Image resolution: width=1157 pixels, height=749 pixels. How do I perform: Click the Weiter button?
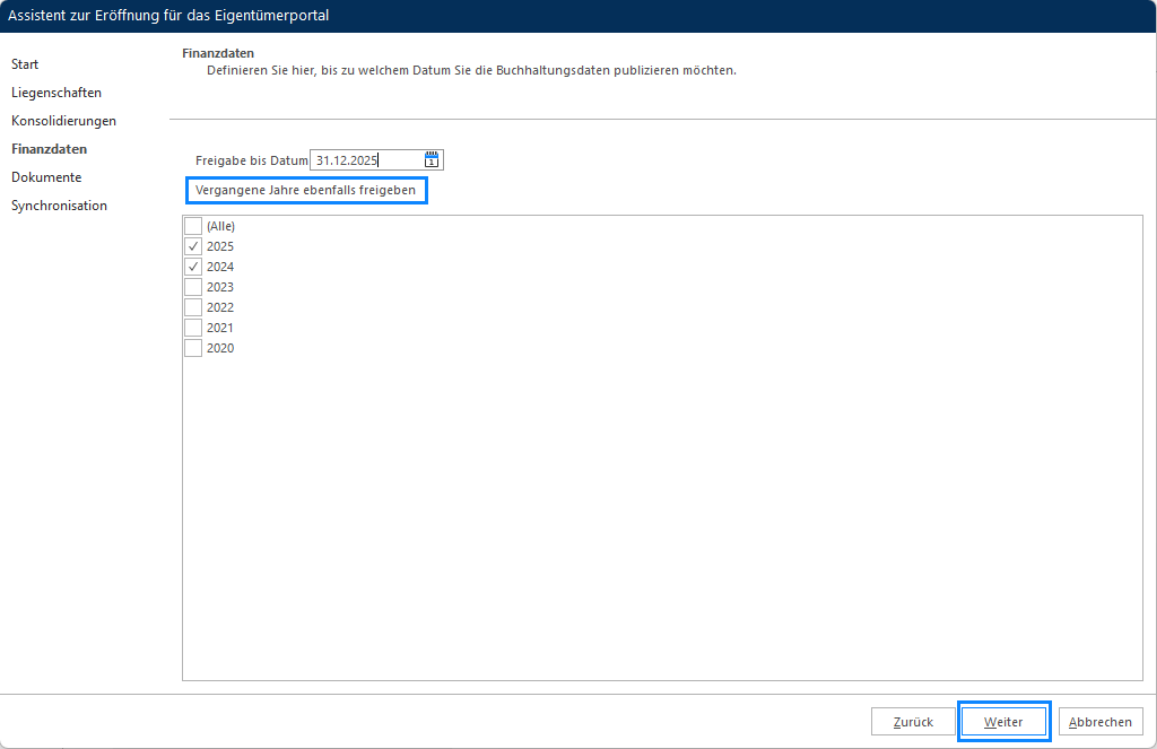pos(1004,722)
